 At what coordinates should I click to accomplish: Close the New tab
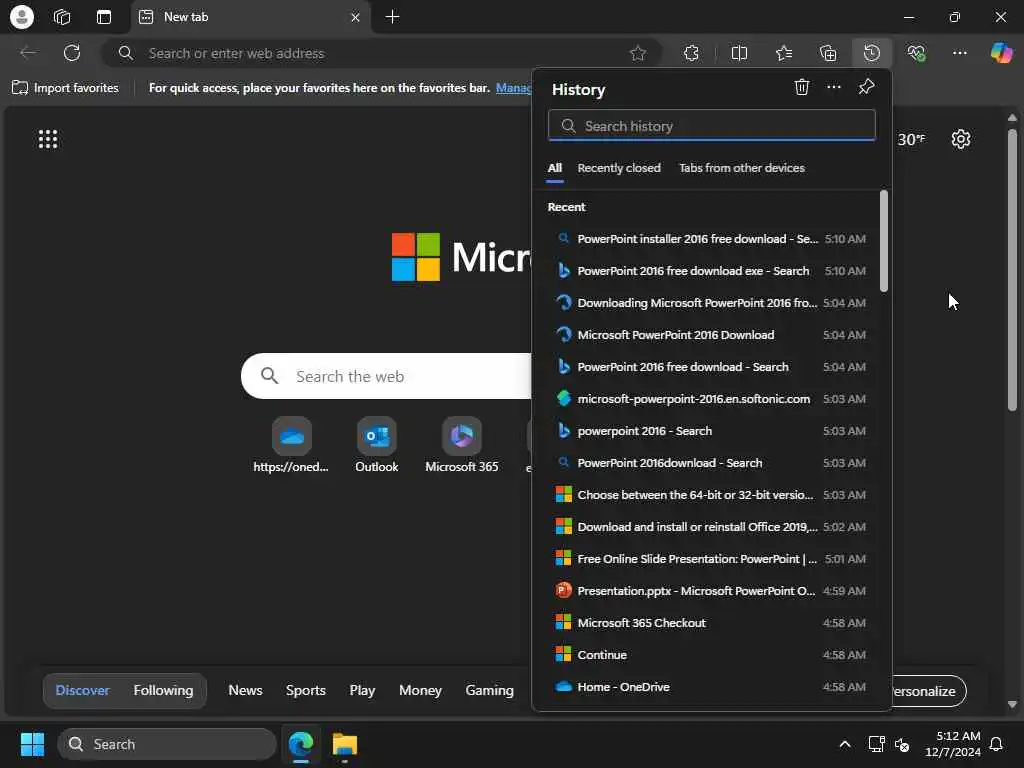pos(355,18)
